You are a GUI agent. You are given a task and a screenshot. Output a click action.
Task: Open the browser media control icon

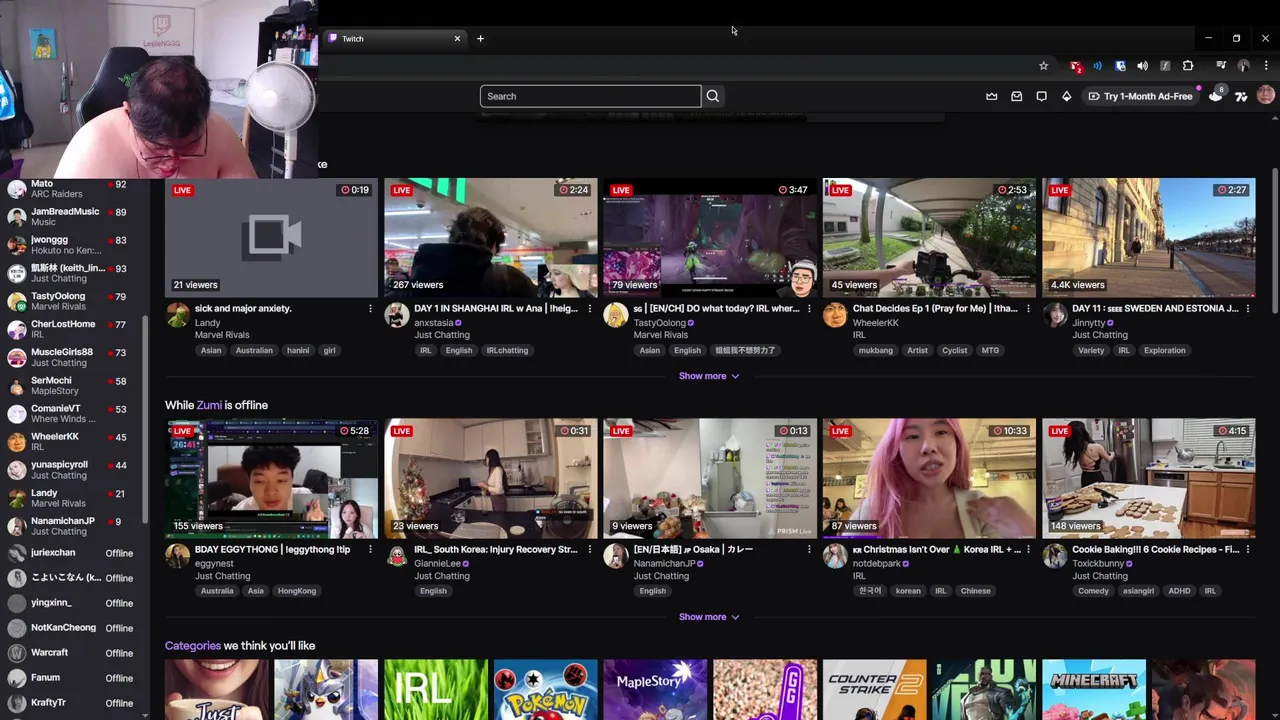[1220, 66]
